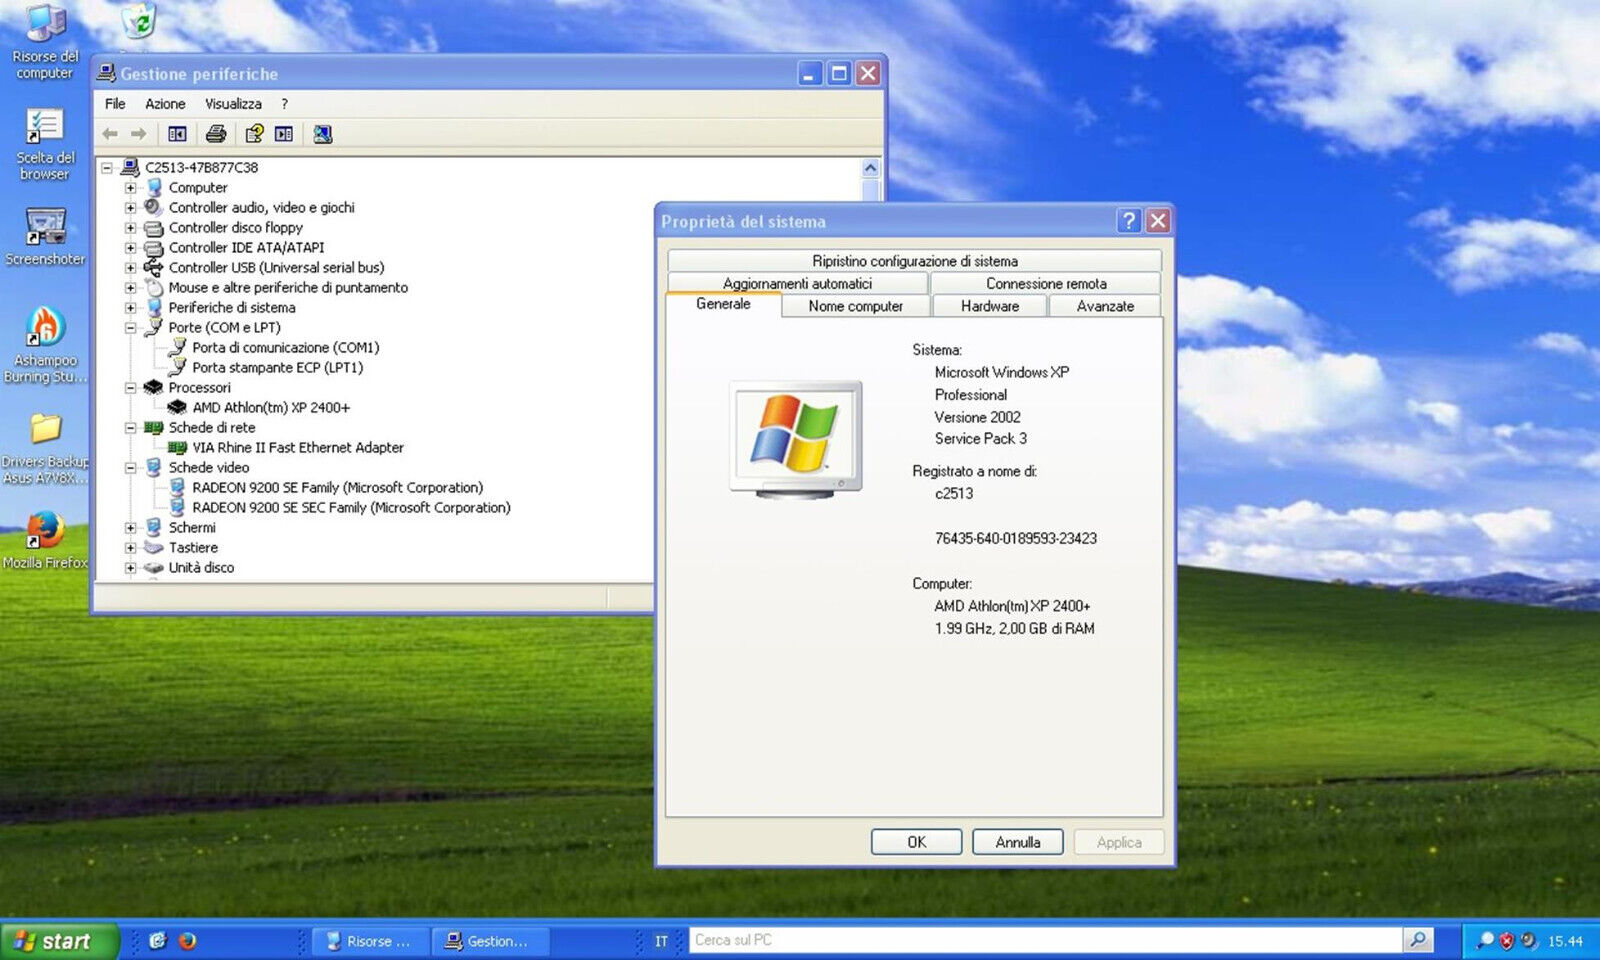Viewport: 1600px width, 960px height.
Task: Click the red security shield tray icon
Action: coord(1507,941)
